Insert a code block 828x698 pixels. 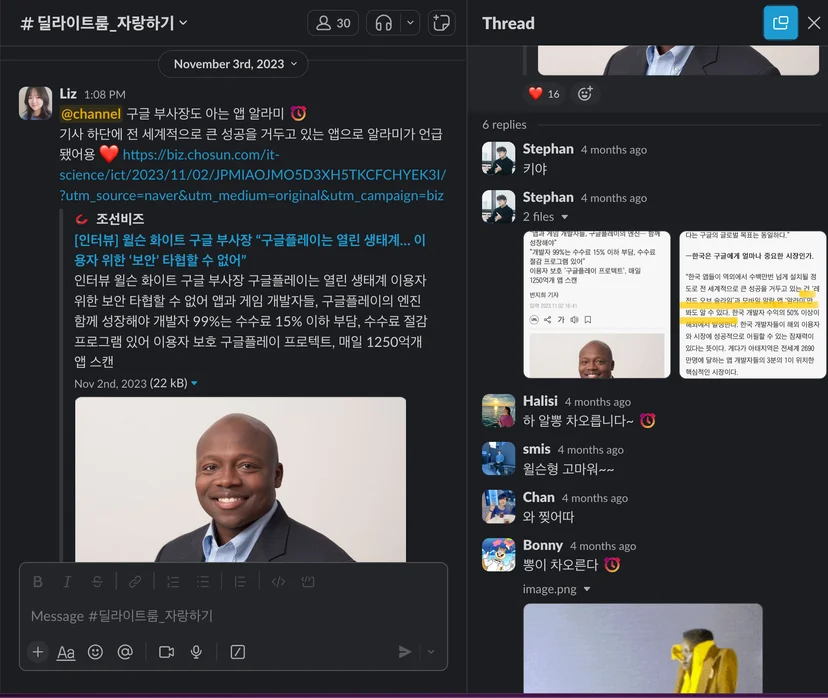[308, 582]
